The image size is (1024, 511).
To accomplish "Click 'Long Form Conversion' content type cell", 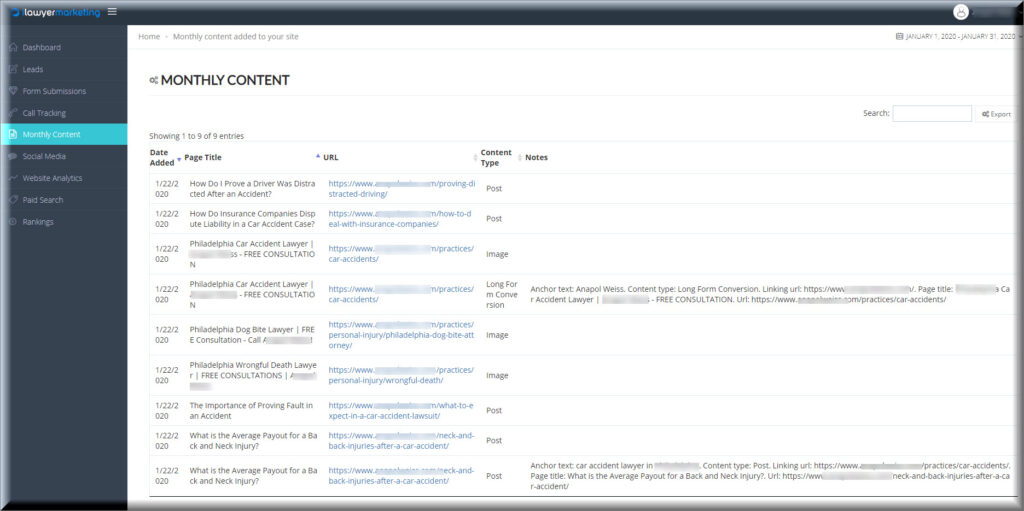I will click(x=502, y=294).
